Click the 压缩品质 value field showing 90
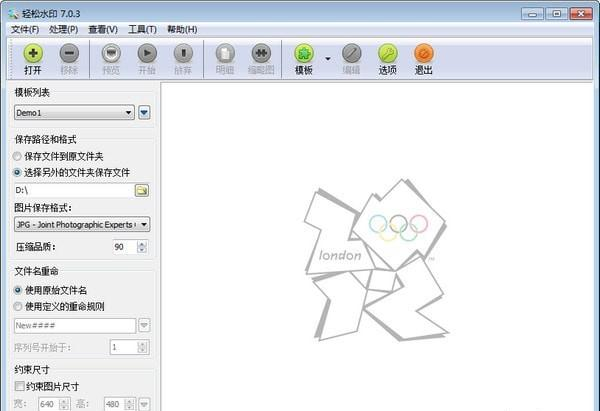This screenshot has height=411, width=600. (125, 247)
